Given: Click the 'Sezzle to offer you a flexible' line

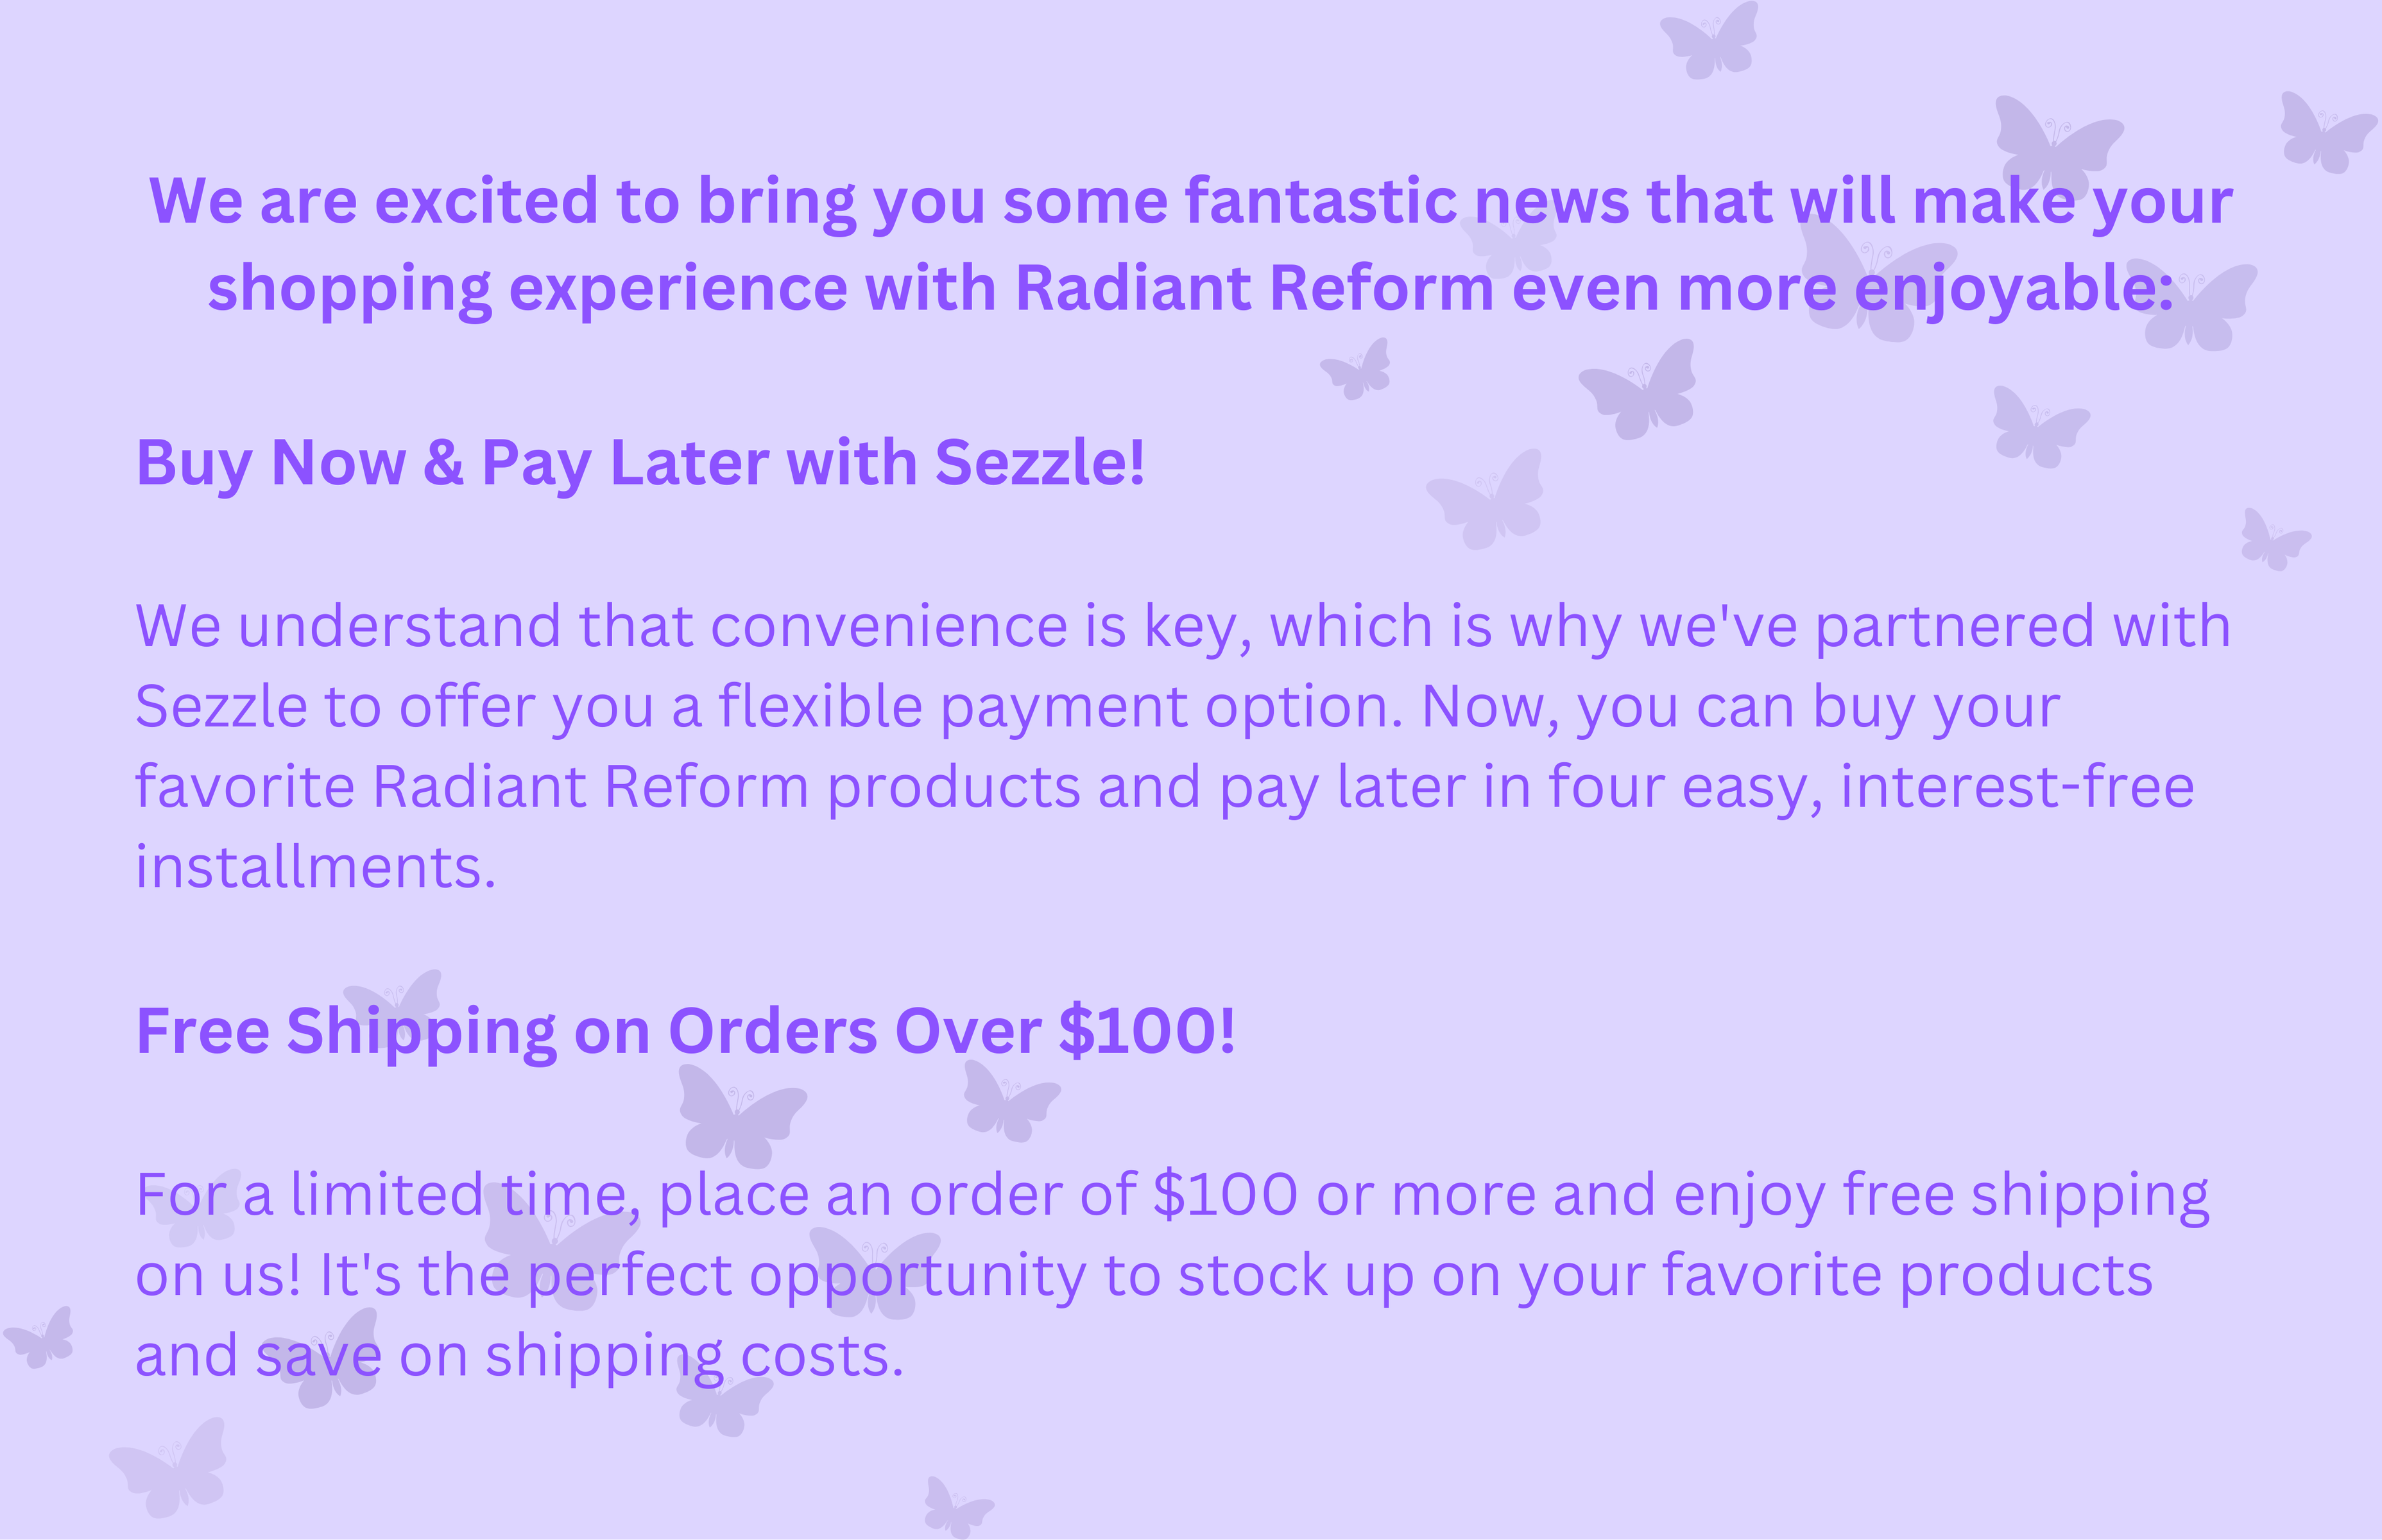Looking at the screenshot, I should tap(1098, 708).
